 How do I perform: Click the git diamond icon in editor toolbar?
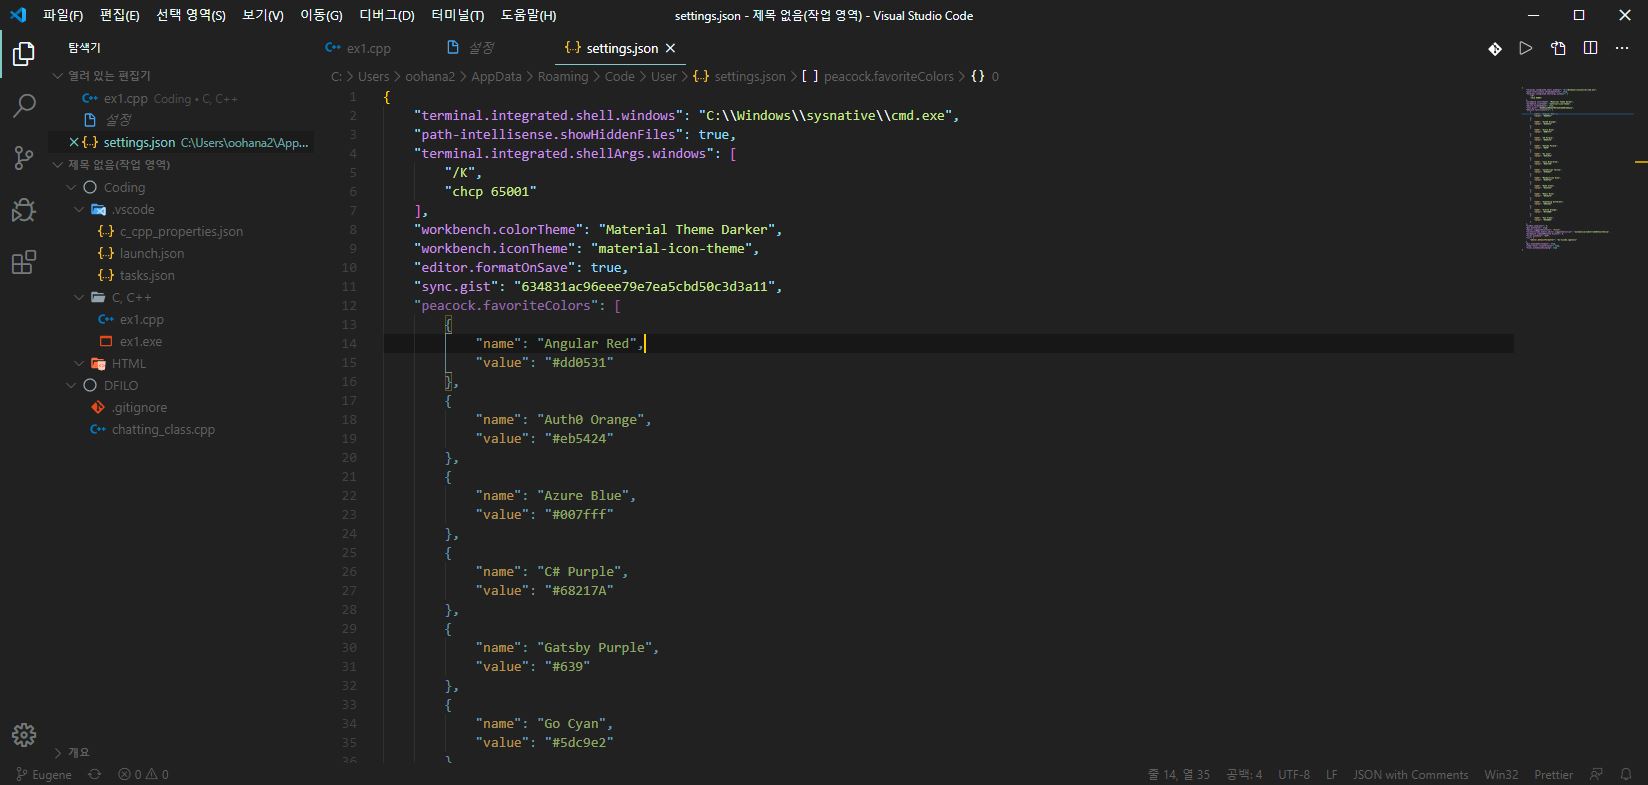tap(1495, 48)
